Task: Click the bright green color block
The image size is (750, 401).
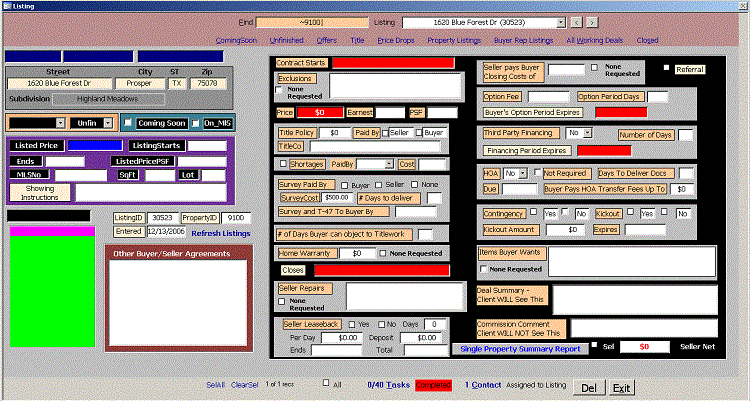Action: pyautogui.click(x=51, y=292)
